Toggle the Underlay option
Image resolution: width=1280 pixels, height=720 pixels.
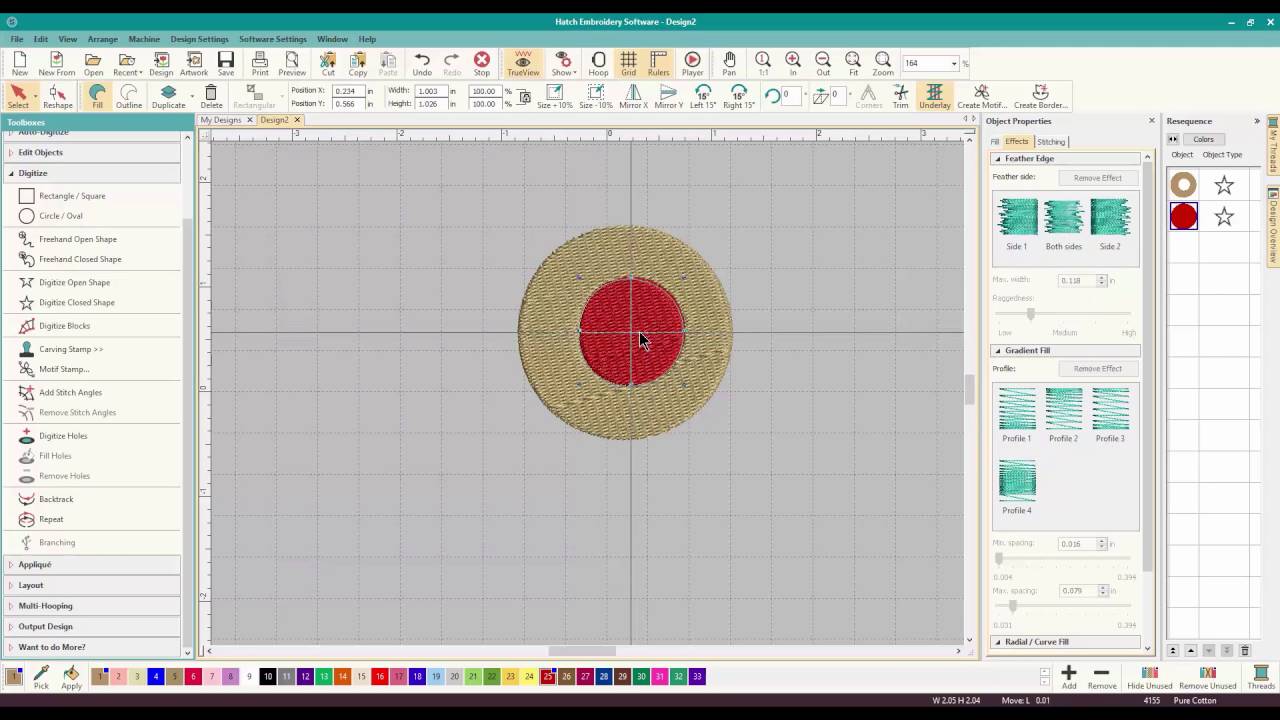[935, 97]
